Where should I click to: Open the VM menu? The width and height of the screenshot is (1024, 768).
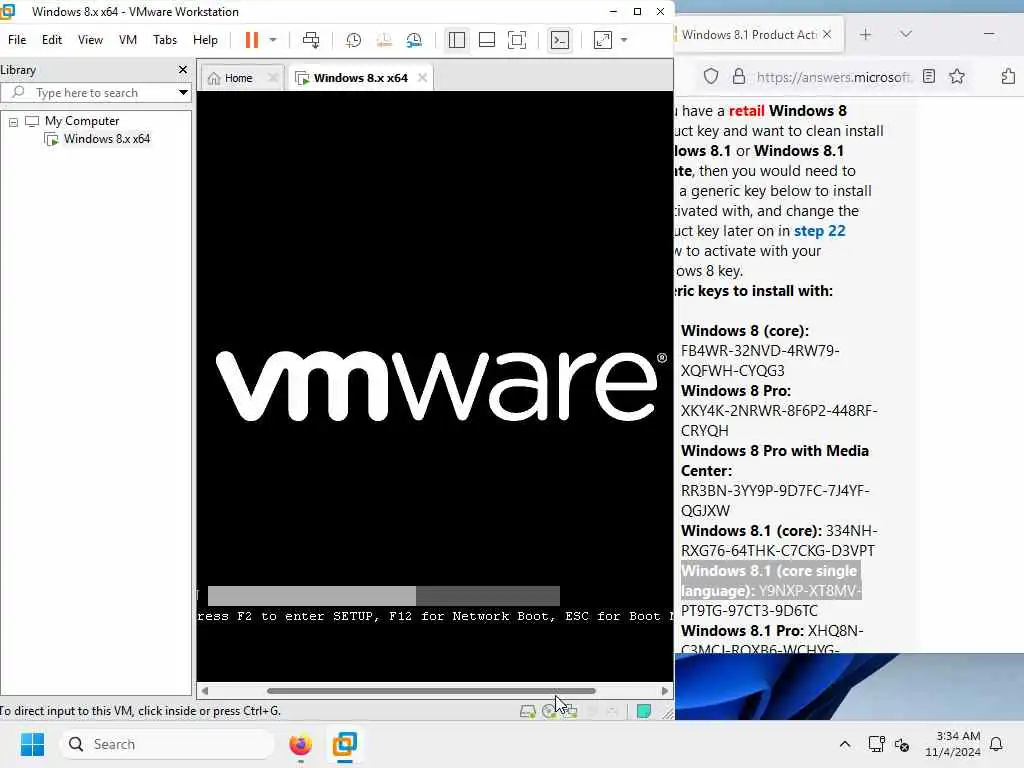click(128, 40)
